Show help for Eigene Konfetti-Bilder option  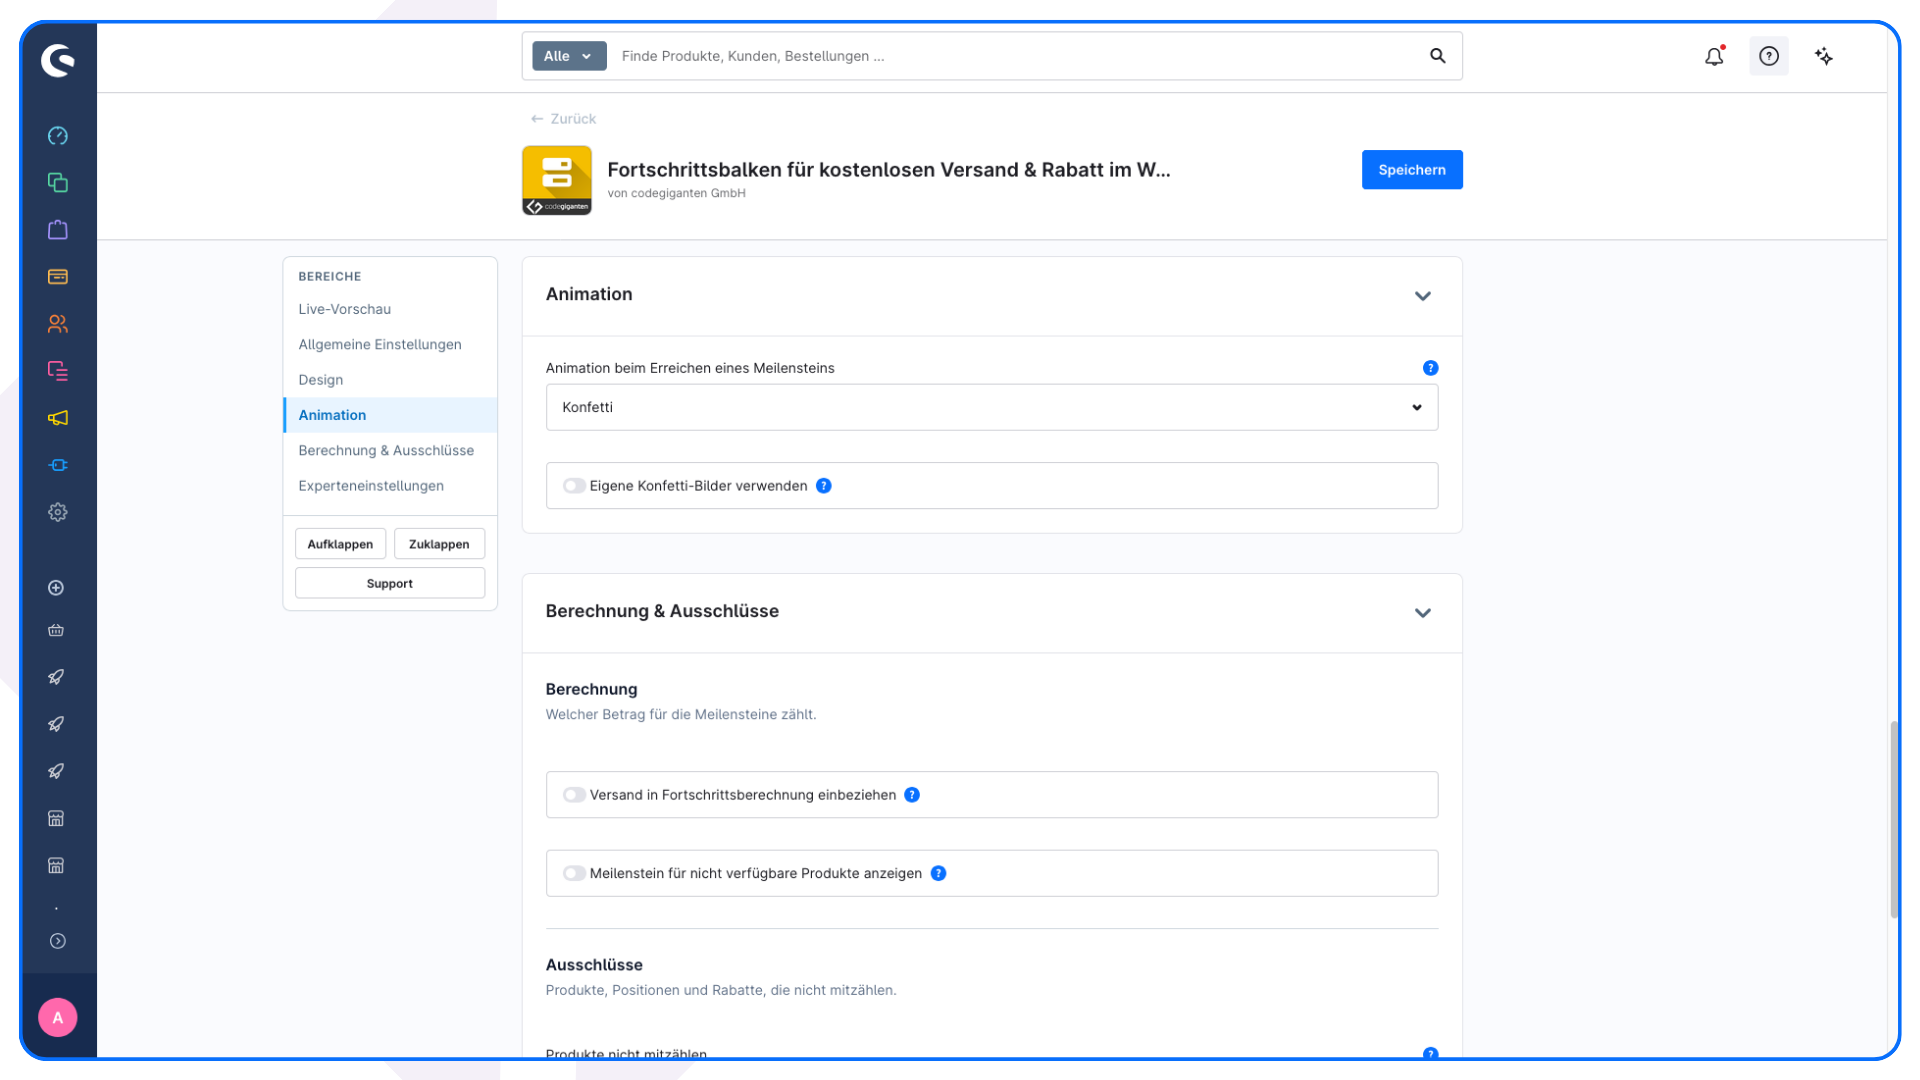pos(824,486)
